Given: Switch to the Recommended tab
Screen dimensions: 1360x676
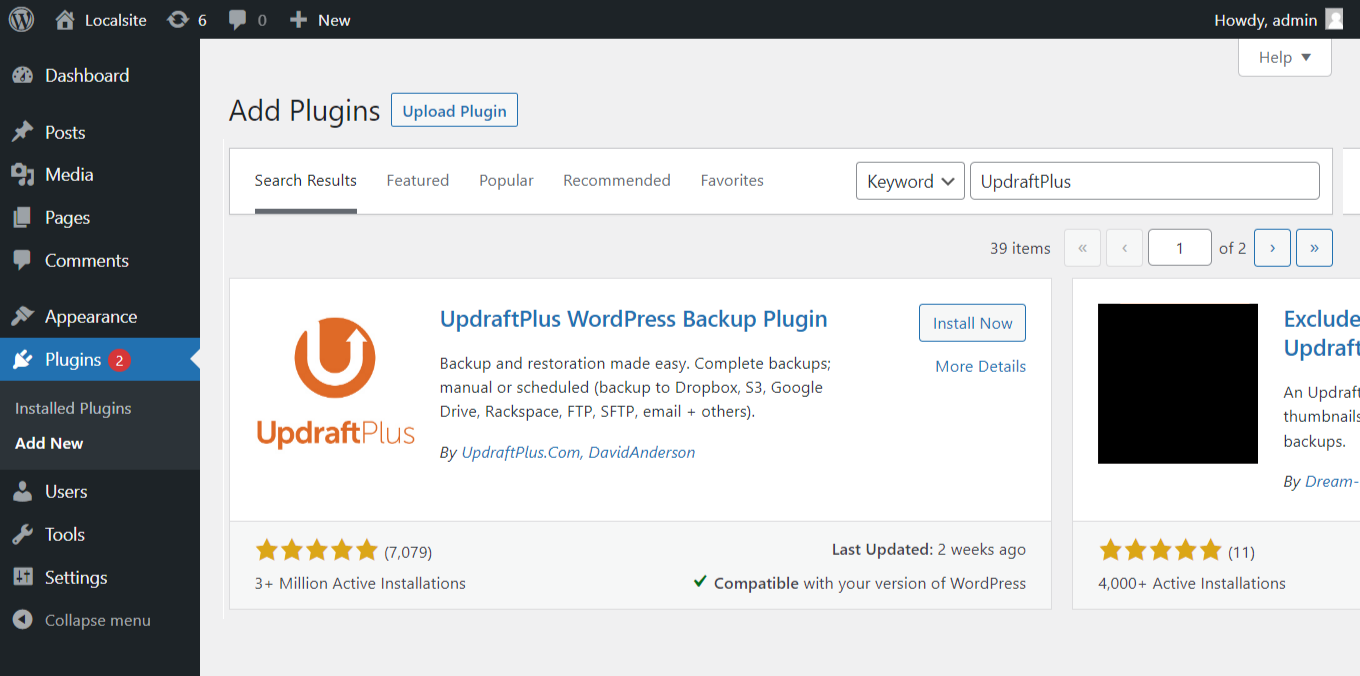Looking at the screenshot, I should (x=617, y=181).
